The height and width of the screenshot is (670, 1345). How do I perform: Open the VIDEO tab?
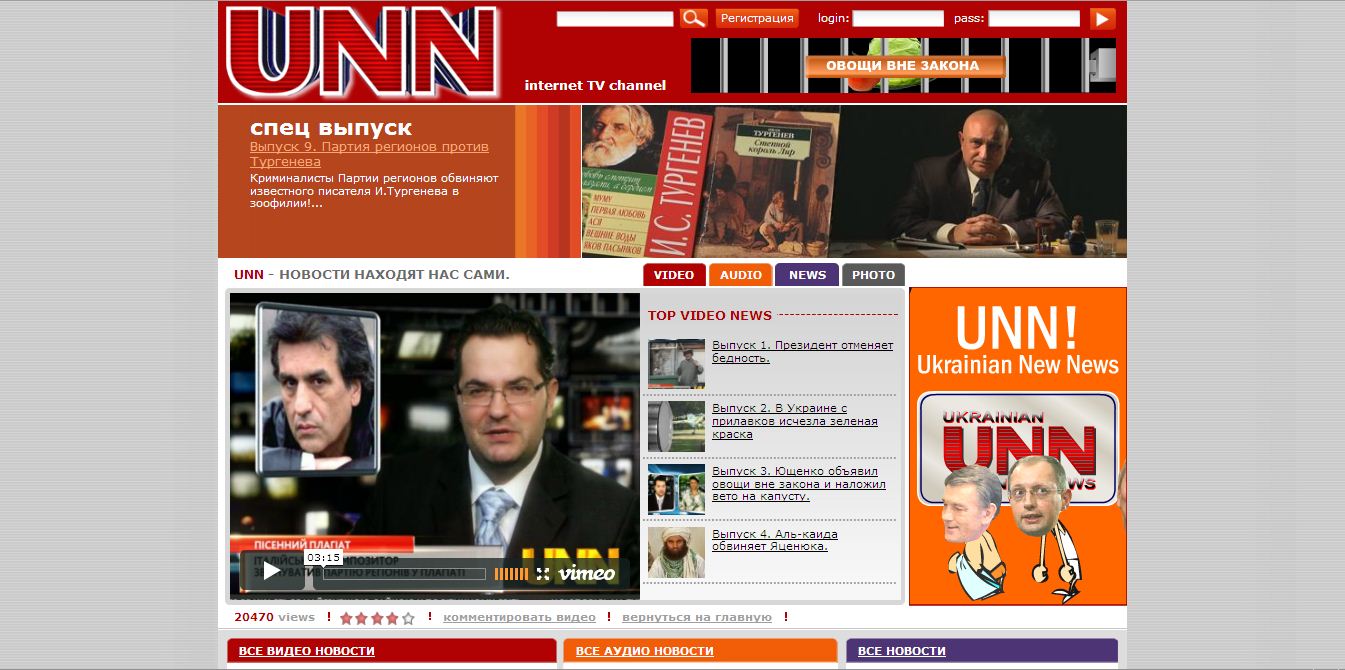(674, 275)
